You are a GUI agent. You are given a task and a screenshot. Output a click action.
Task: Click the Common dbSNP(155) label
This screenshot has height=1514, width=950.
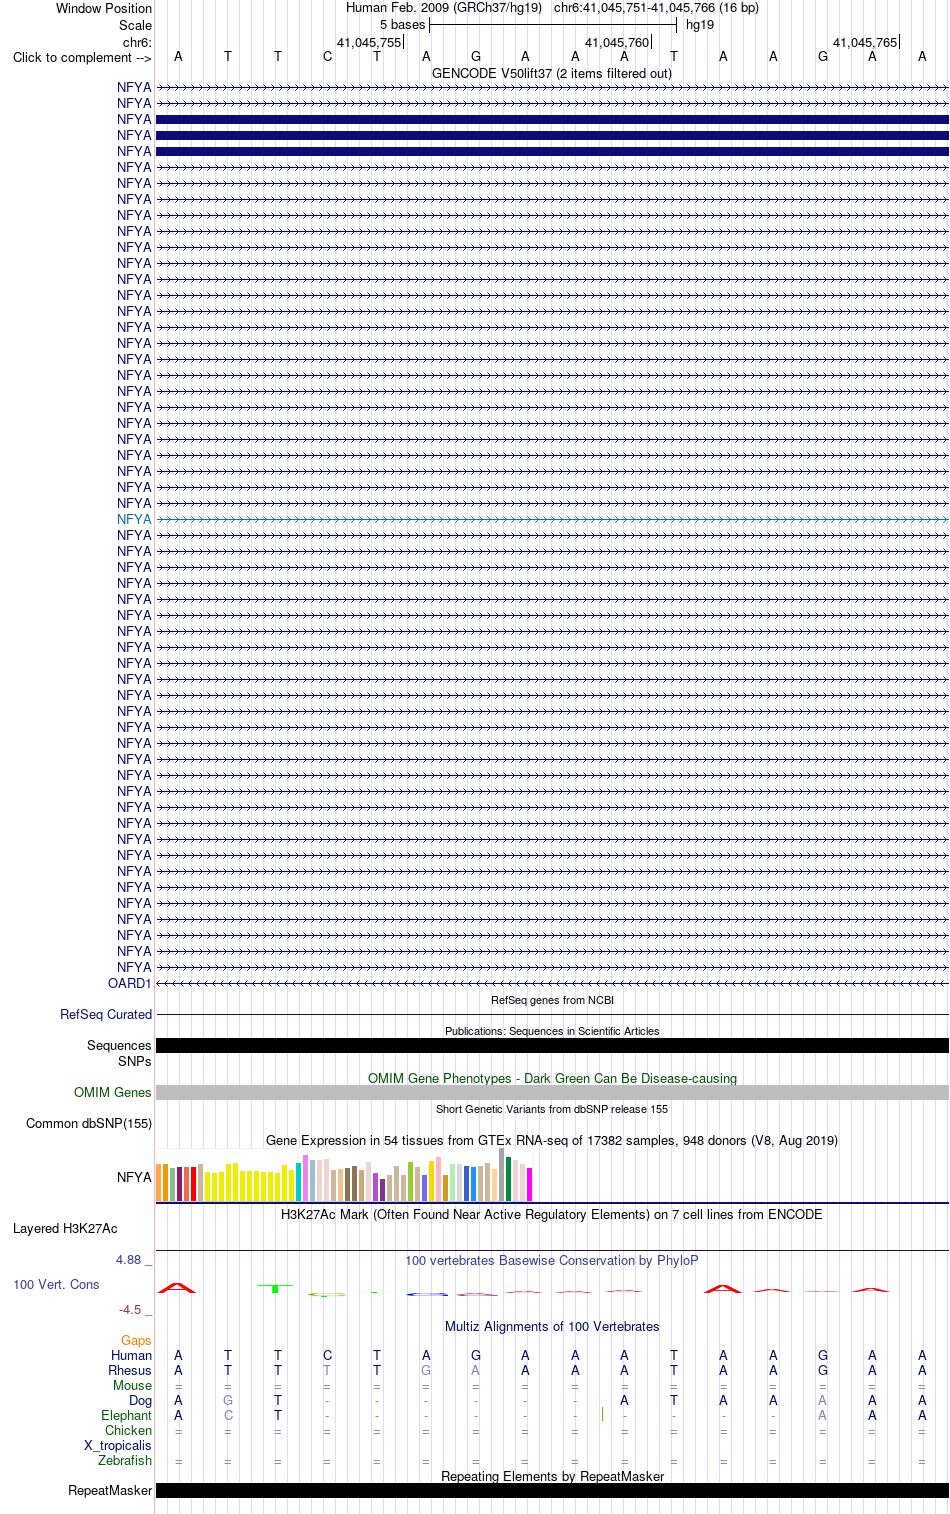(89, 1123)
